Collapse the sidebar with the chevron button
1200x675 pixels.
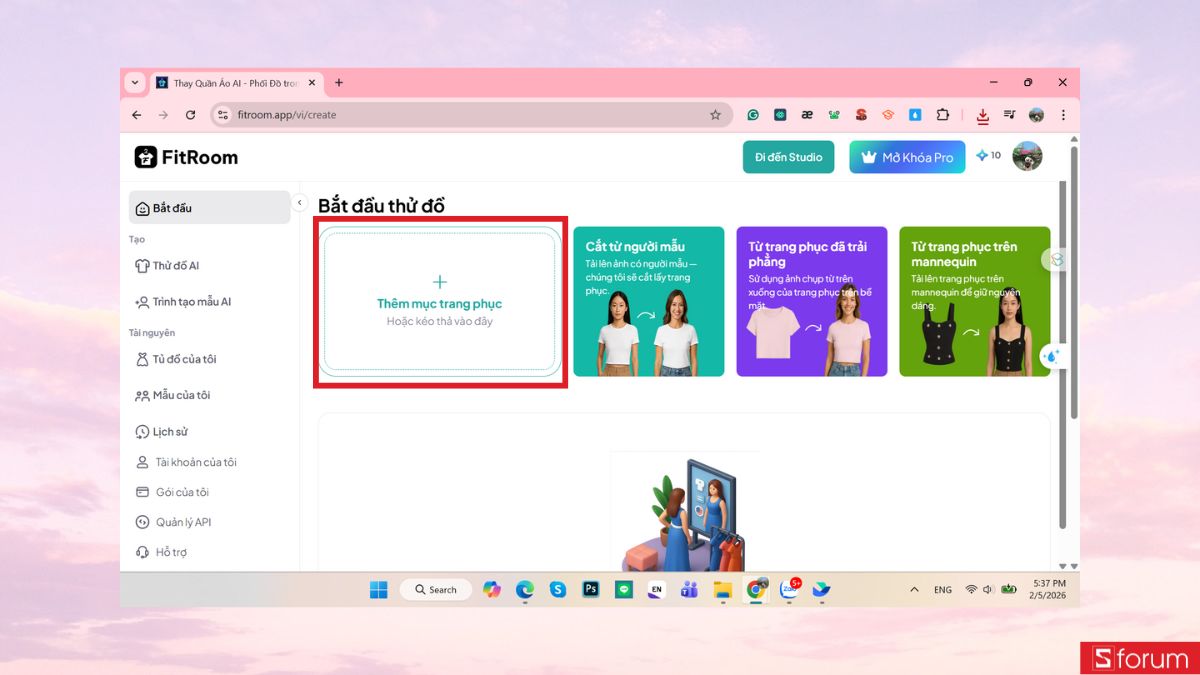tap(299, 203)
